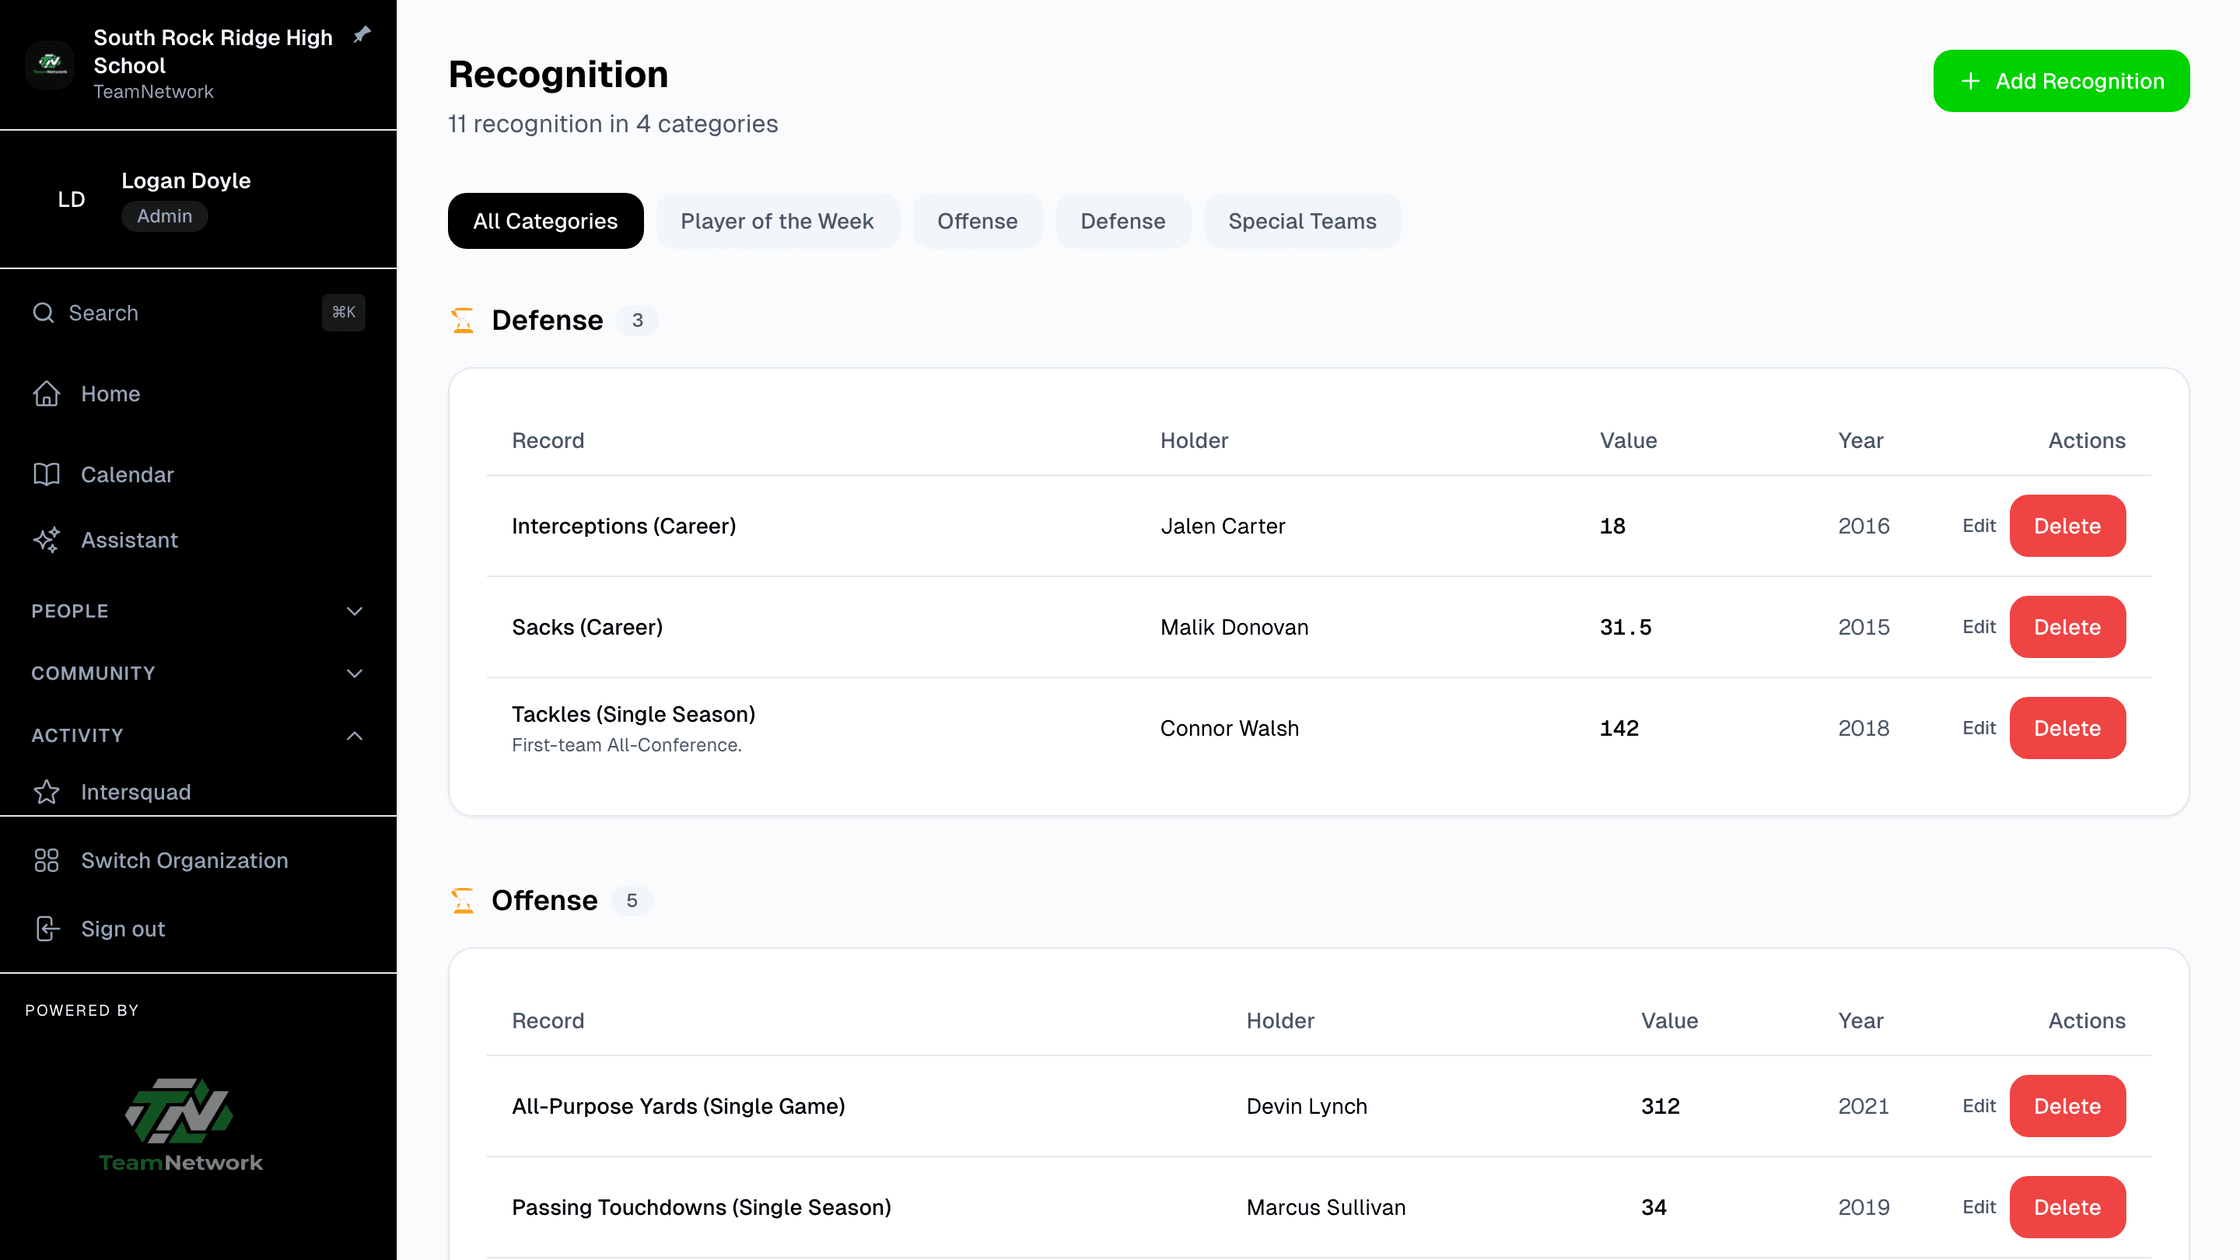Show the Special Teams category

click(1302, 221)
